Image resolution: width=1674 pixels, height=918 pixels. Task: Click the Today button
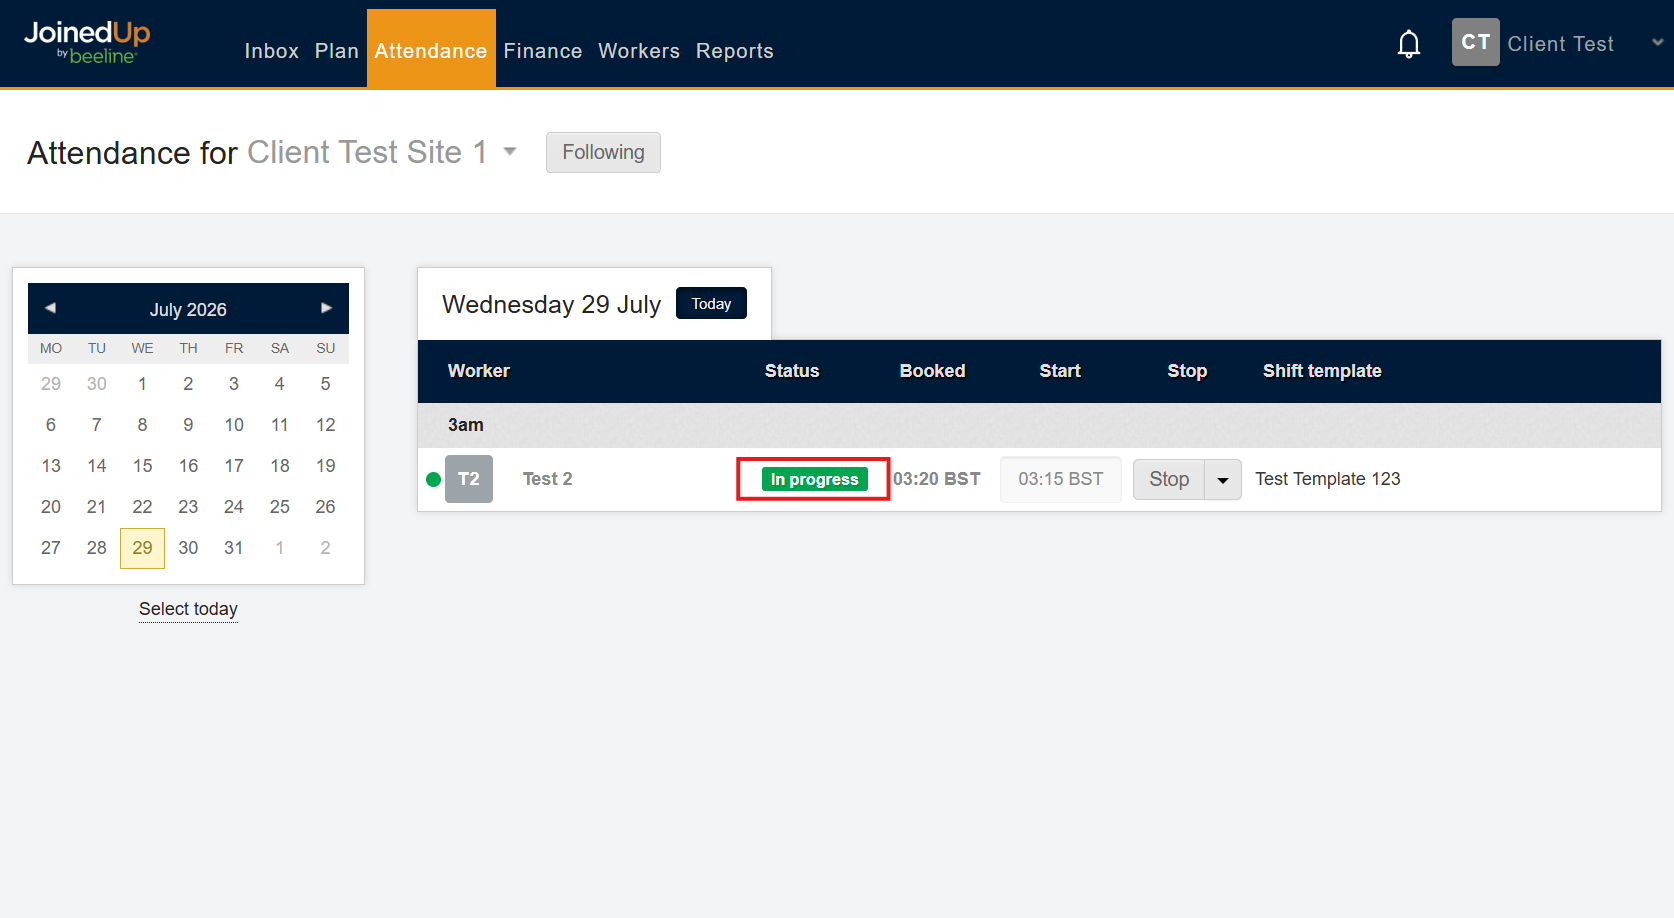[711, 303]
